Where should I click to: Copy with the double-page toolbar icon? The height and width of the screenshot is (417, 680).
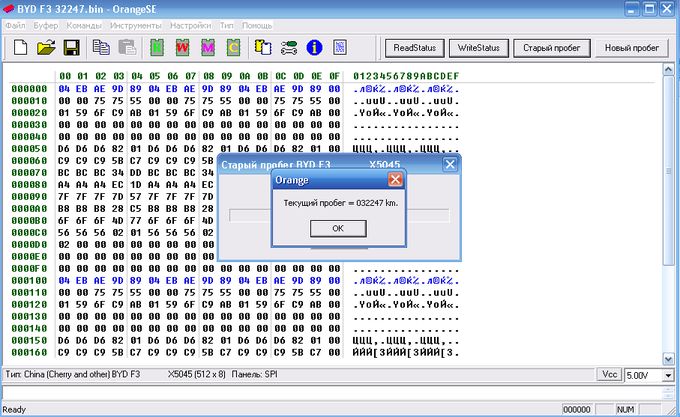click(101, 47)
